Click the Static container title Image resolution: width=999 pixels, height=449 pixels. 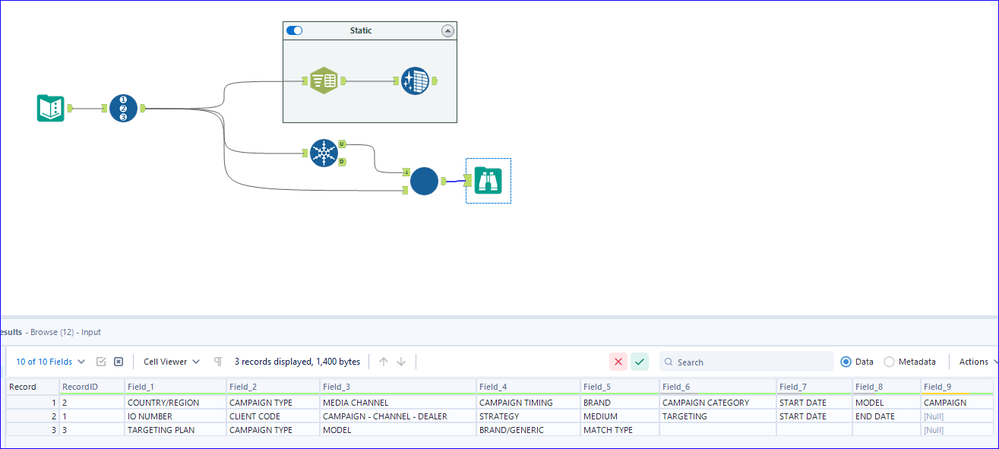click(361, 31)
